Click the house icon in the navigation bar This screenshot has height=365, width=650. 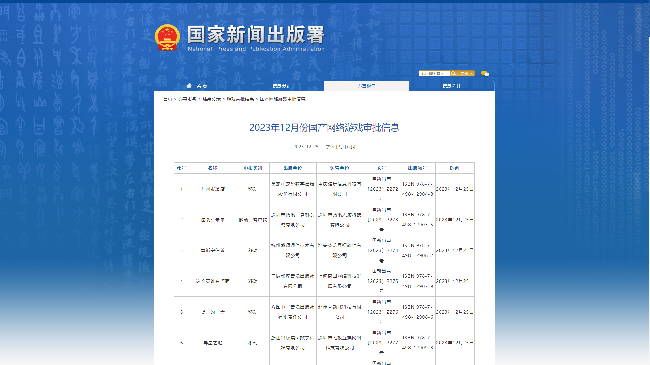pos(189,86)
